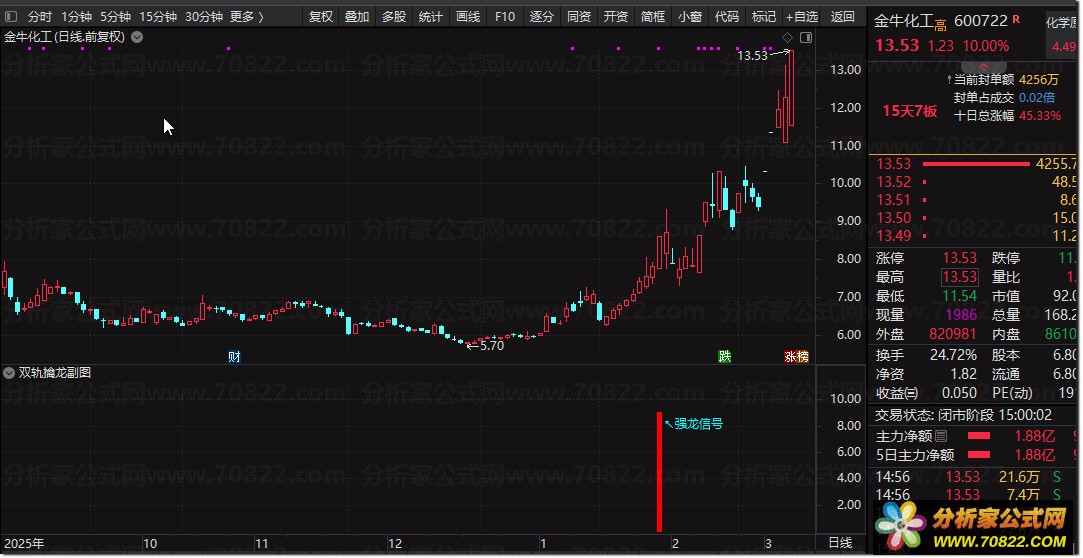
Task: Click the orange 高 badge next to 金牛化工
Action: [x=940, y=26]
